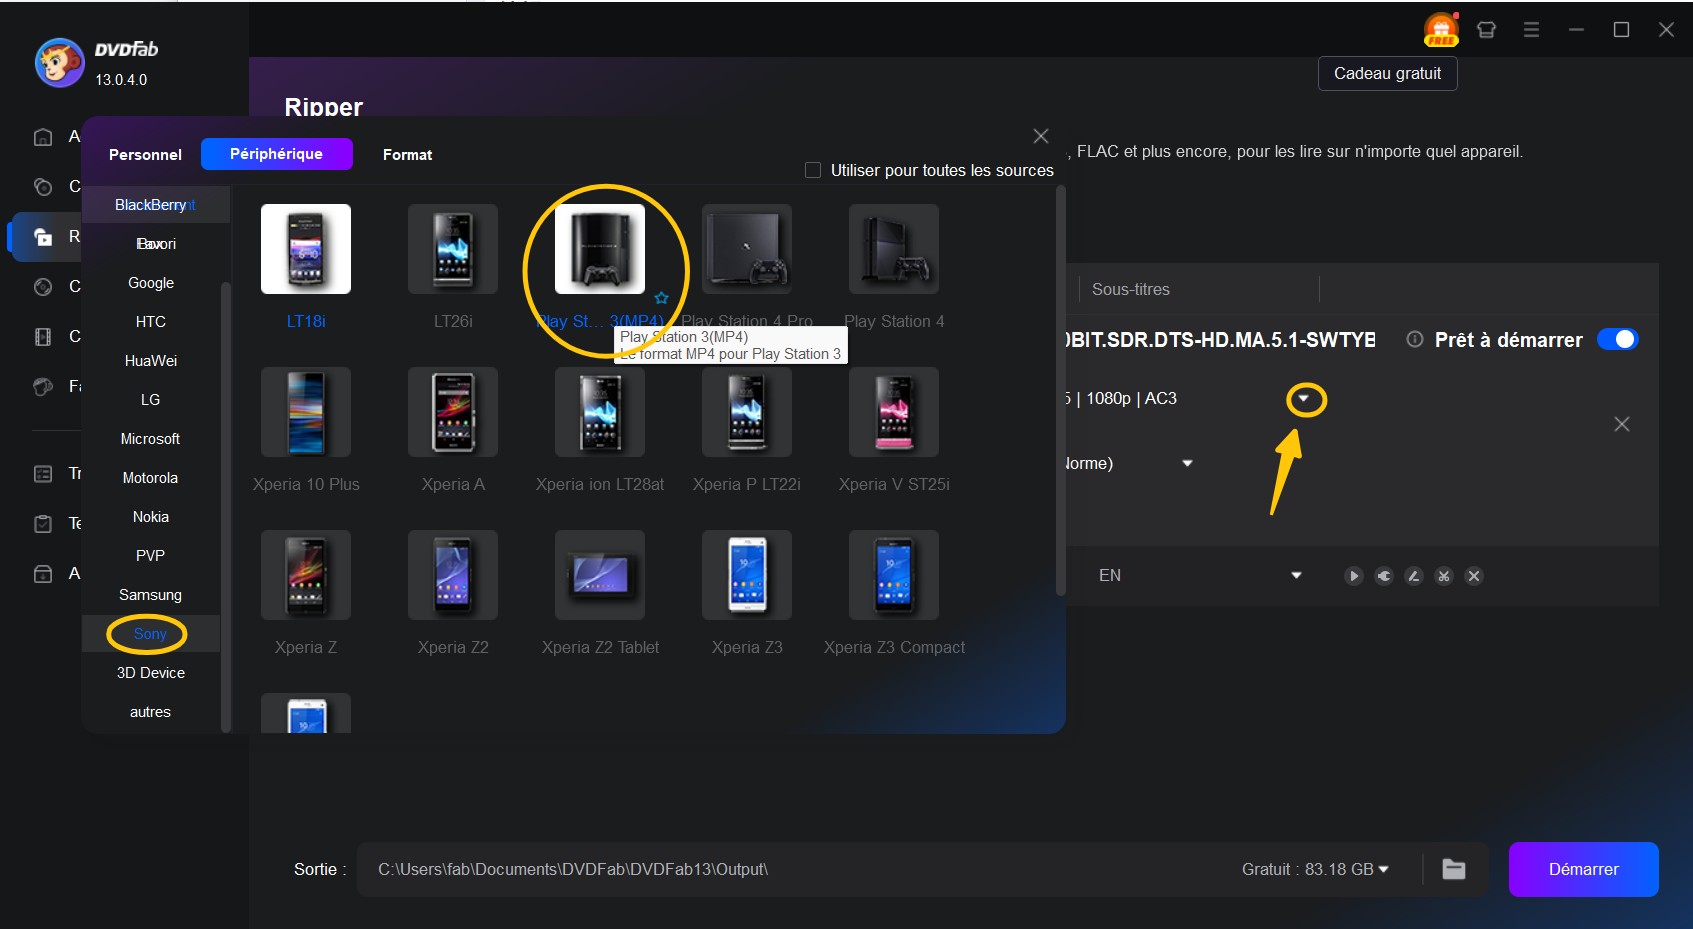
Task: Open the home sidebar icon
Action: click(x=43, y=137)
